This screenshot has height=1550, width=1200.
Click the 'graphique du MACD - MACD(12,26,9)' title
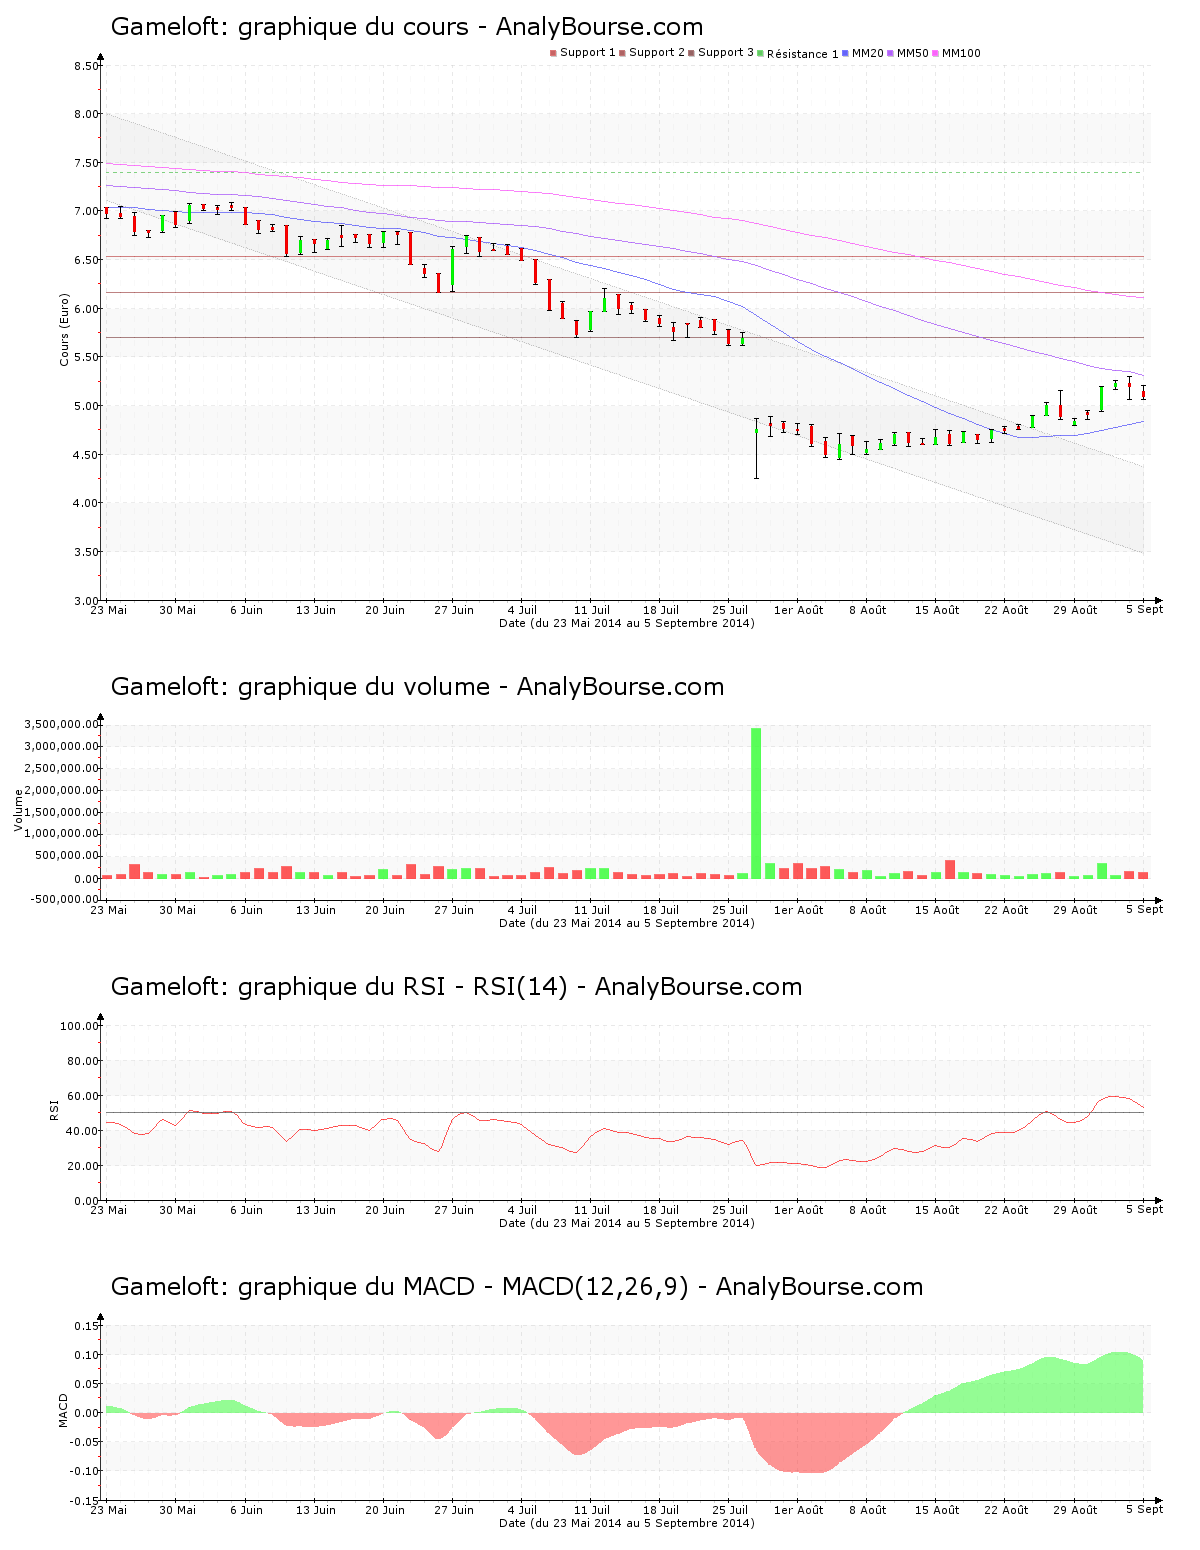coord(463,1287)
